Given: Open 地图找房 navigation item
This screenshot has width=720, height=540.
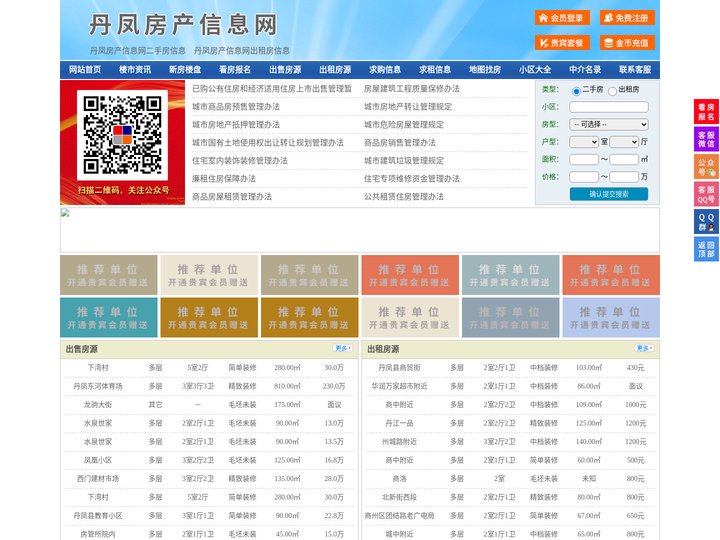Looking at the screenshot, I should pos(485,70).
